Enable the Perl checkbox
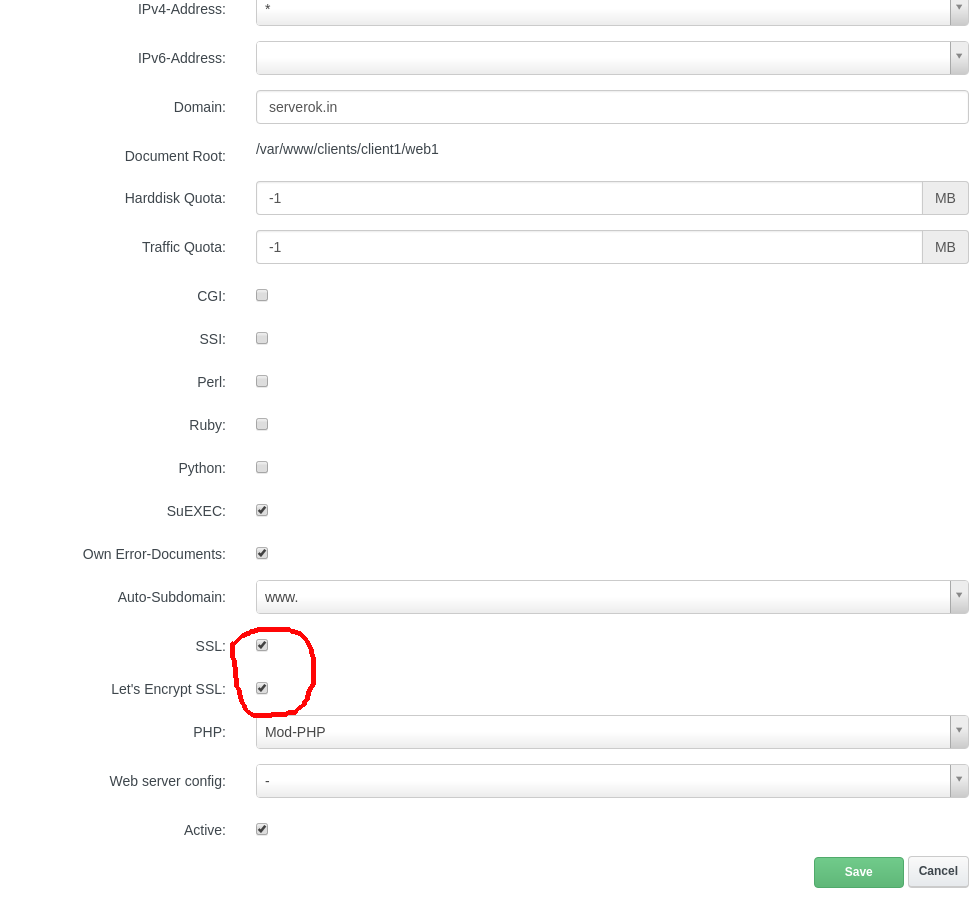 (x=261, y=381)
